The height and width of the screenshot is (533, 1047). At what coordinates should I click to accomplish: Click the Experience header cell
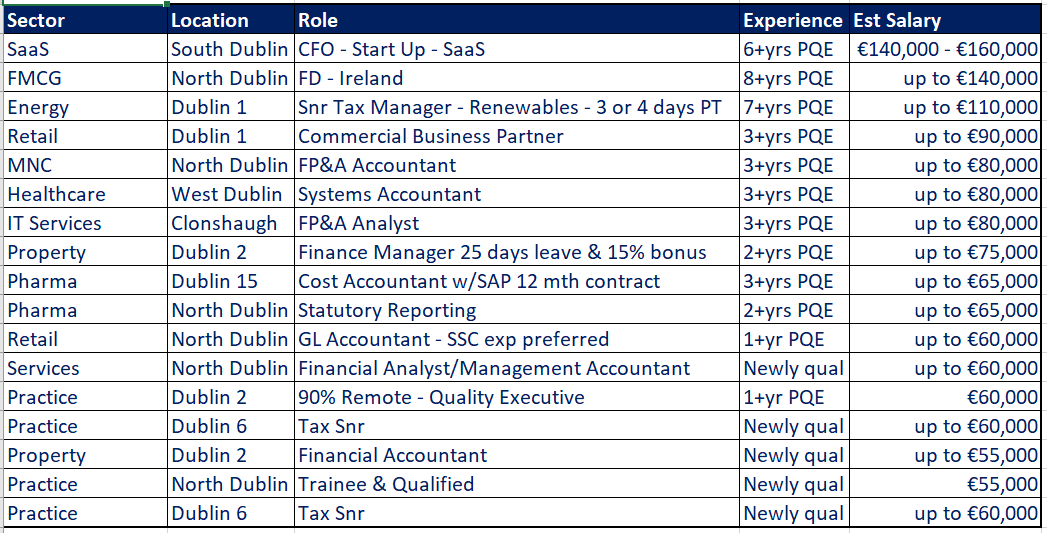click(794, 20)
